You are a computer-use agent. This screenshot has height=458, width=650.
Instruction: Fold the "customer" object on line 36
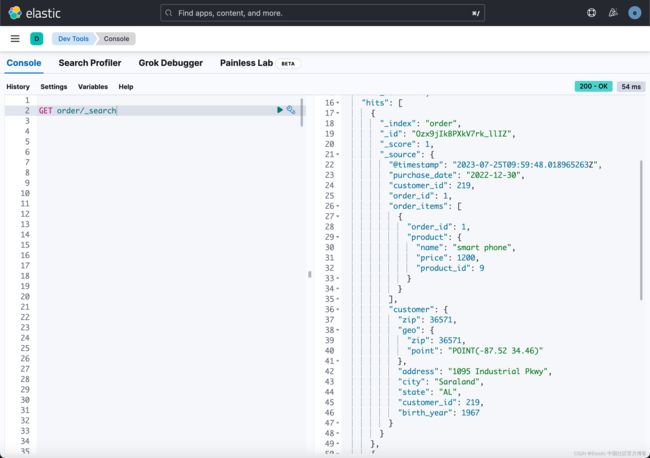[x=337, y=309]
